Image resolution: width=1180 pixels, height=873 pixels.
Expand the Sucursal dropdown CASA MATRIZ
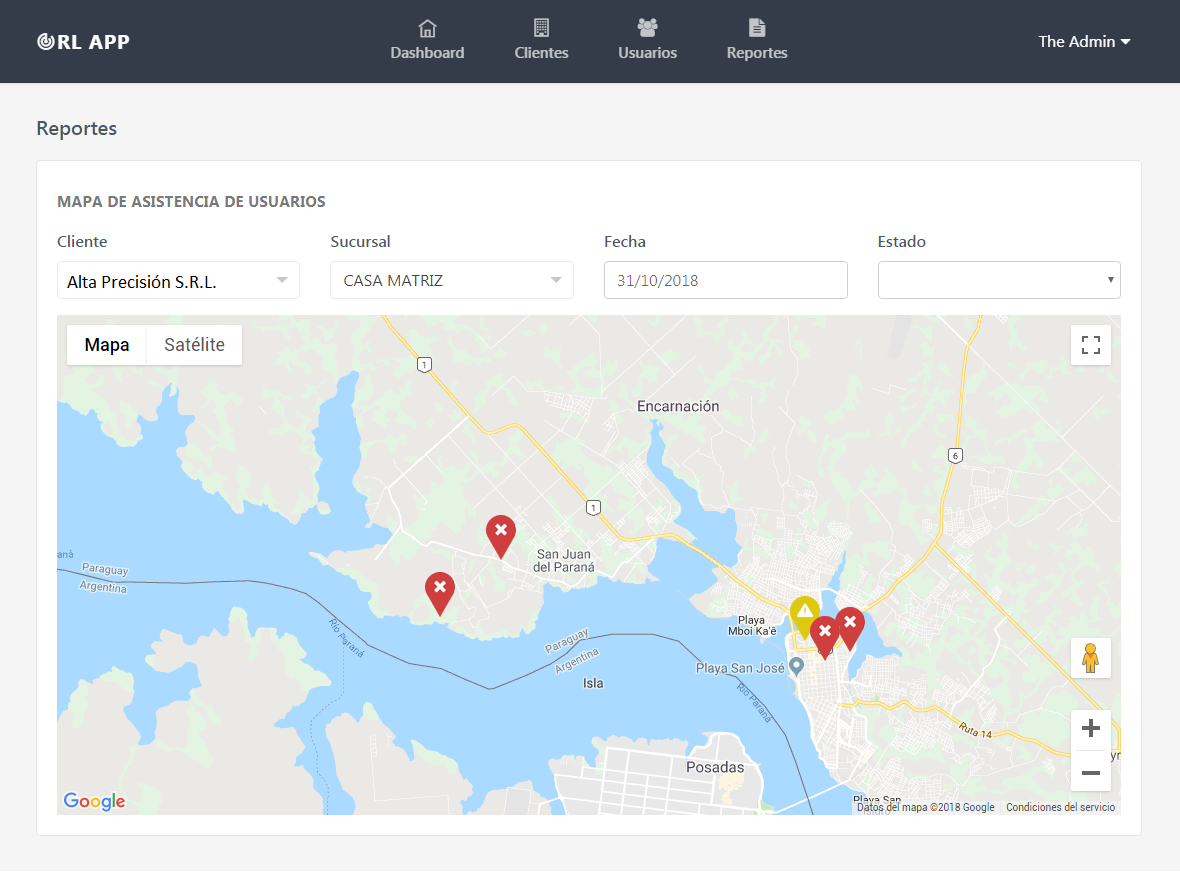(452, 281)
